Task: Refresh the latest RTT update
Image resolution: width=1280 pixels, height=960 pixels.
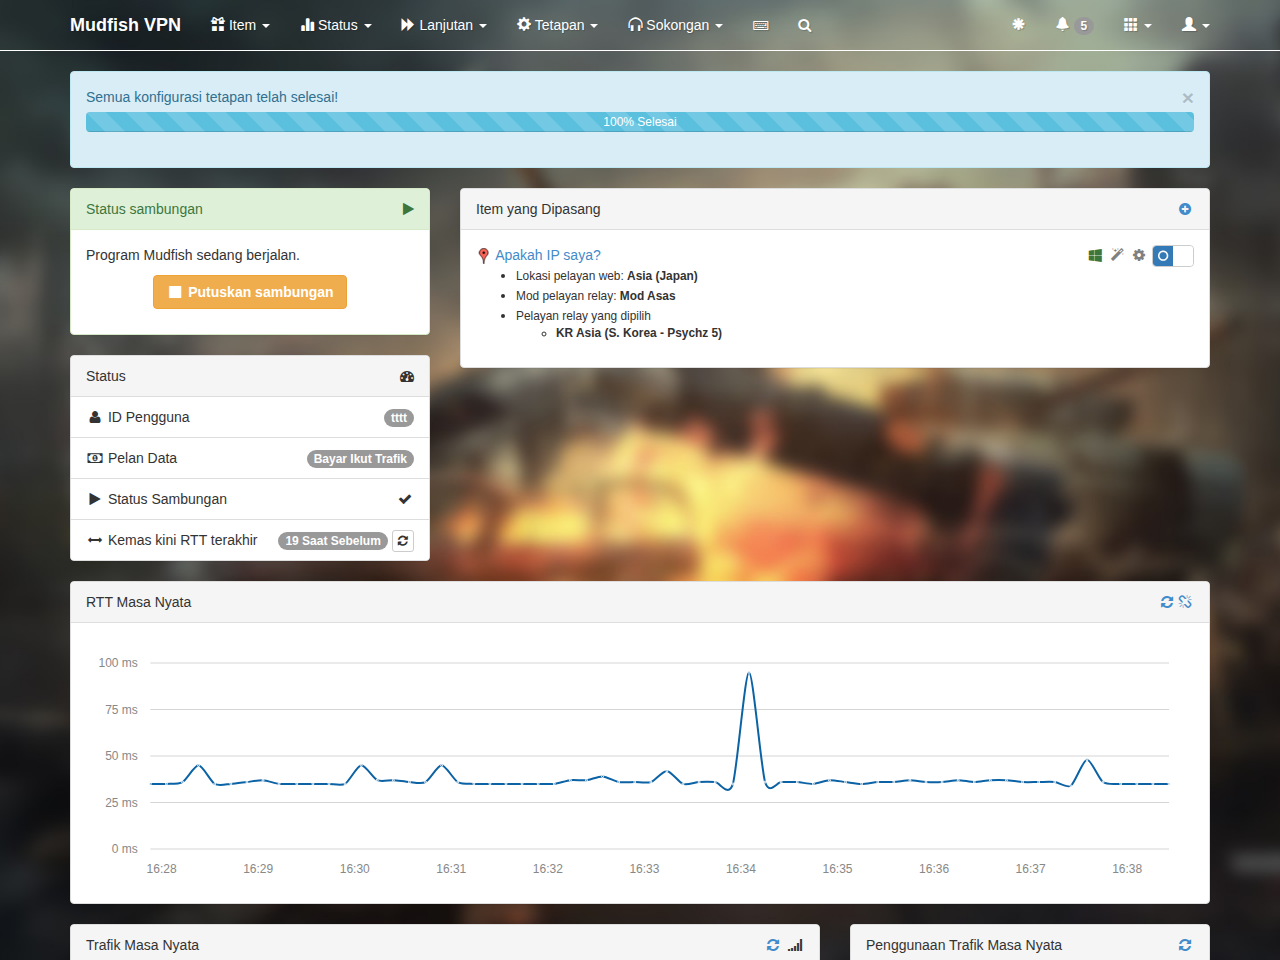Action: (x=403, y=541)
